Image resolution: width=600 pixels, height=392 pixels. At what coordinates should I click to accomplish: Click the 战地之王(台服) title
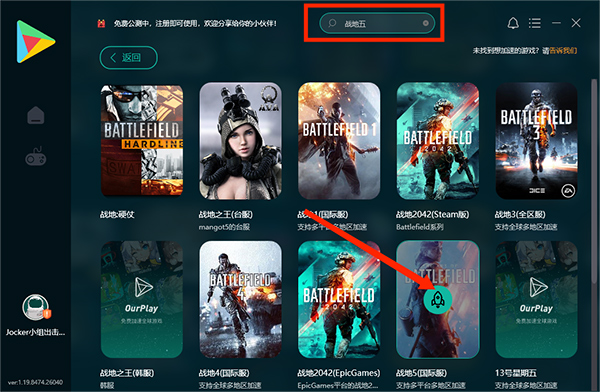pos(226,214)
